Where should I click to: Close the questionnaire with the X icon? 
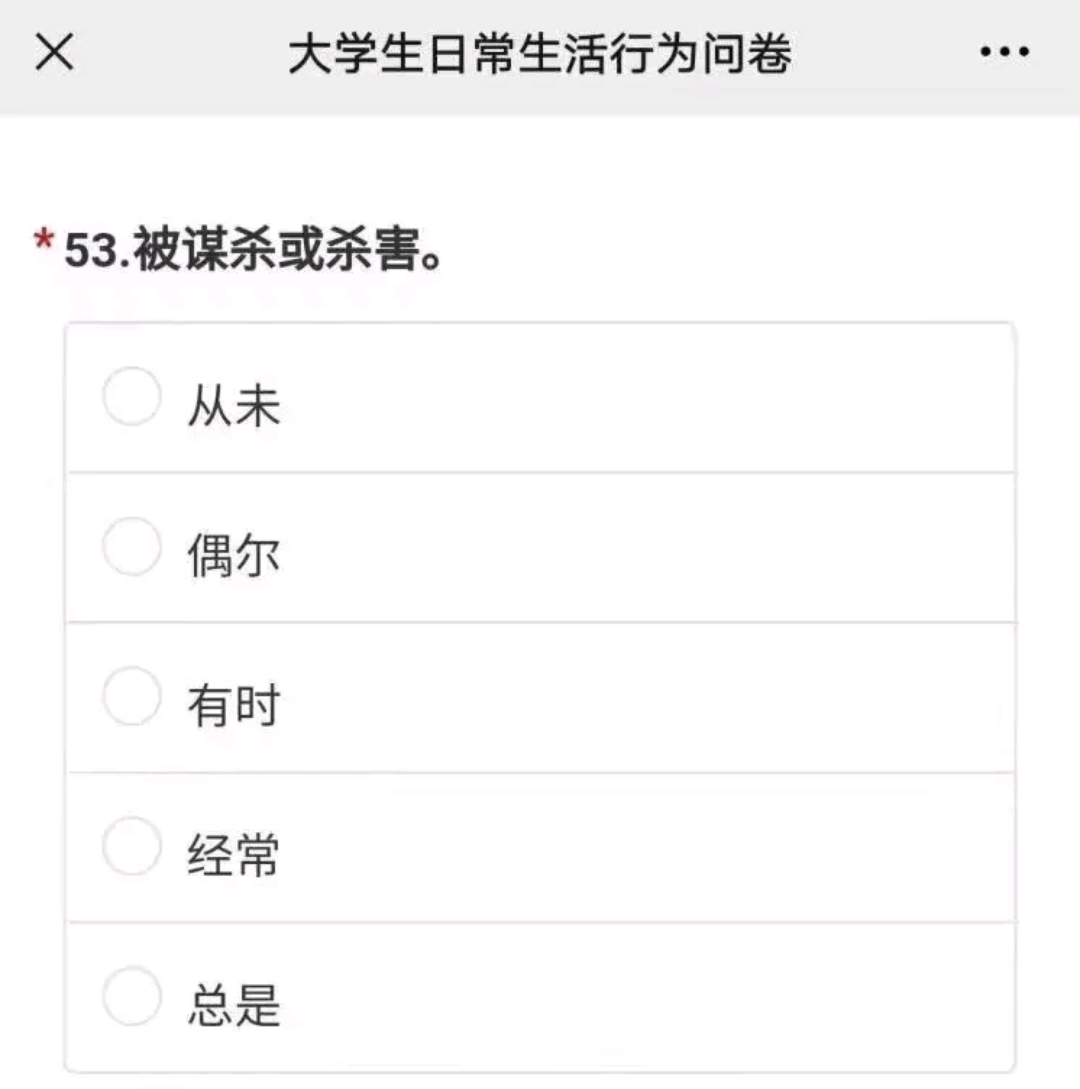54,54
